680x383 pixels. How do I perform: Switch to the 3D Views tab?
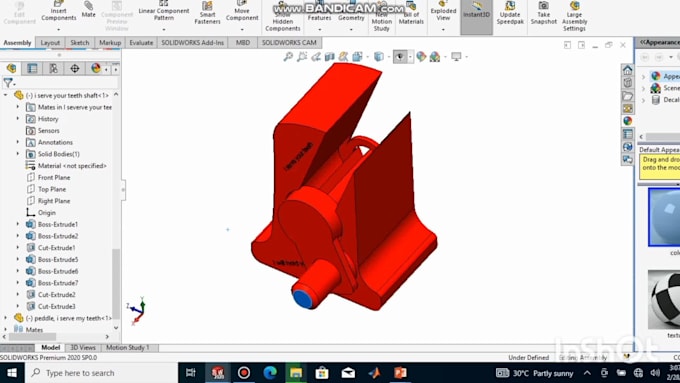(x=83, y=347)
